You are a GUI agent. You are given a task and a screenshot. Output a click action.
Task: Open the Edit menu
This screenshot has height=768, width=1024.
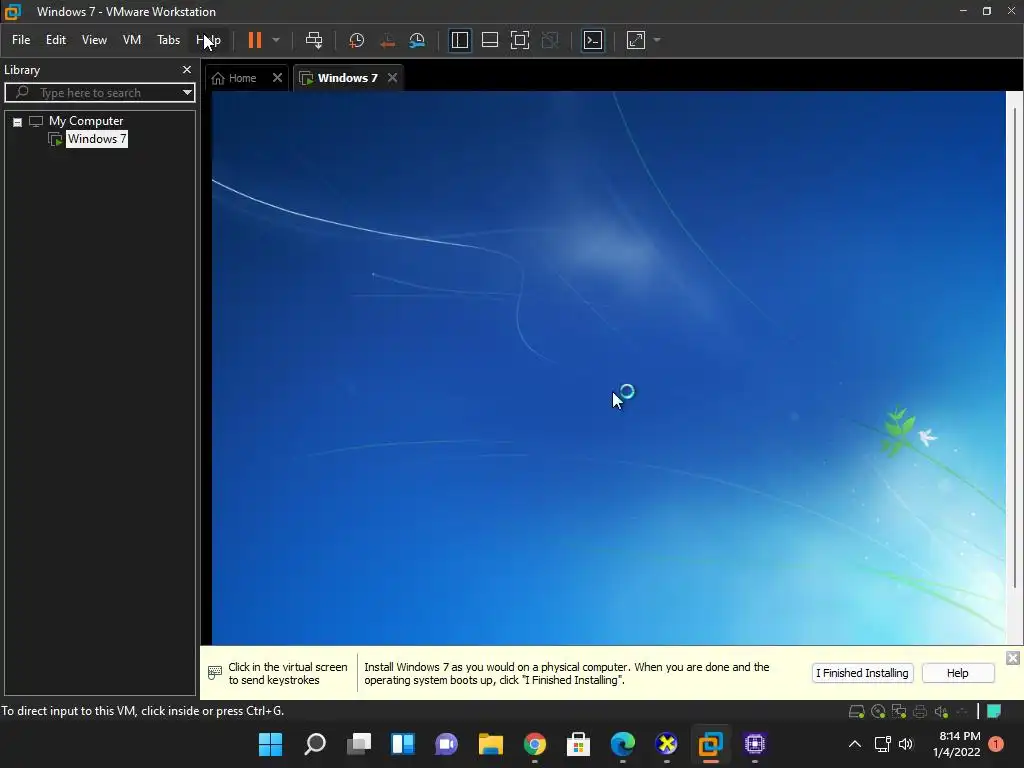click(56, 40)
